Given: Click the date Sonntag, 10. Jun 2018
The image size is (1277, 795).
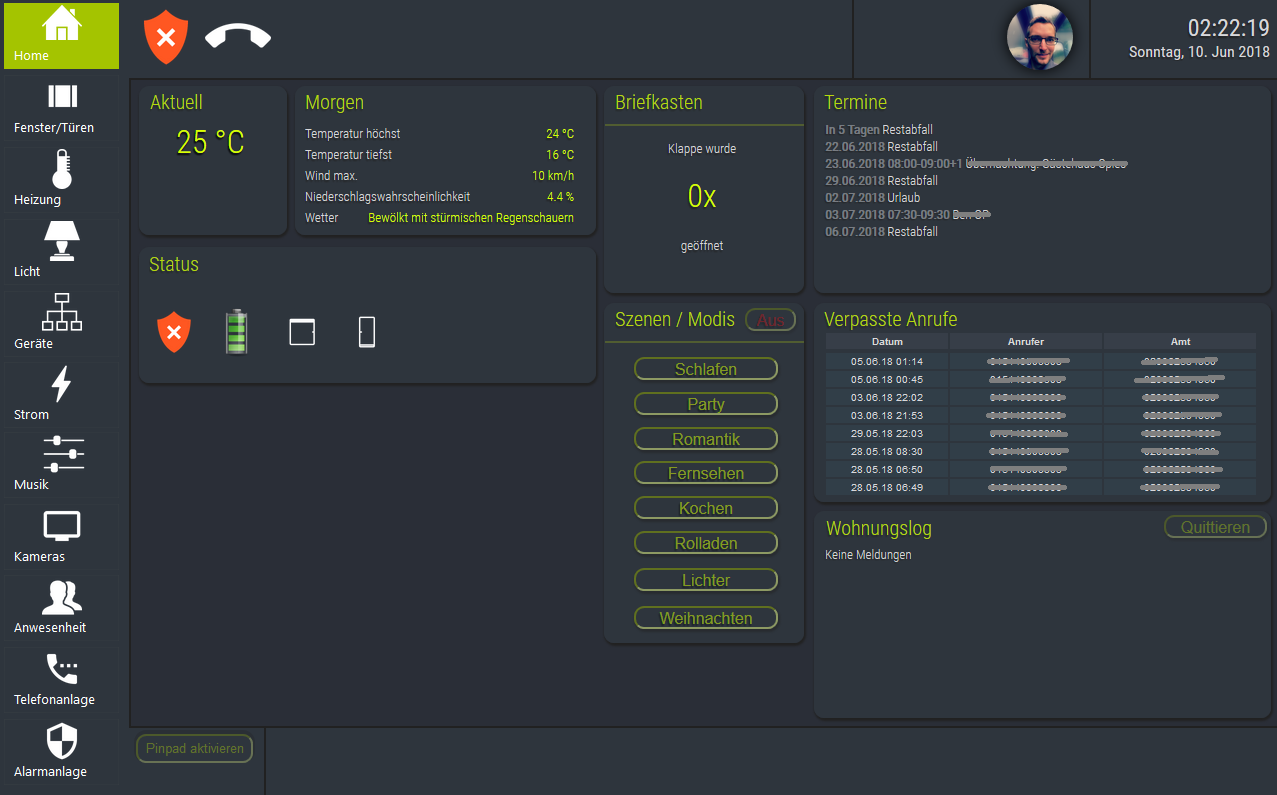Looking at the screenshot, I should (1199, 52).
